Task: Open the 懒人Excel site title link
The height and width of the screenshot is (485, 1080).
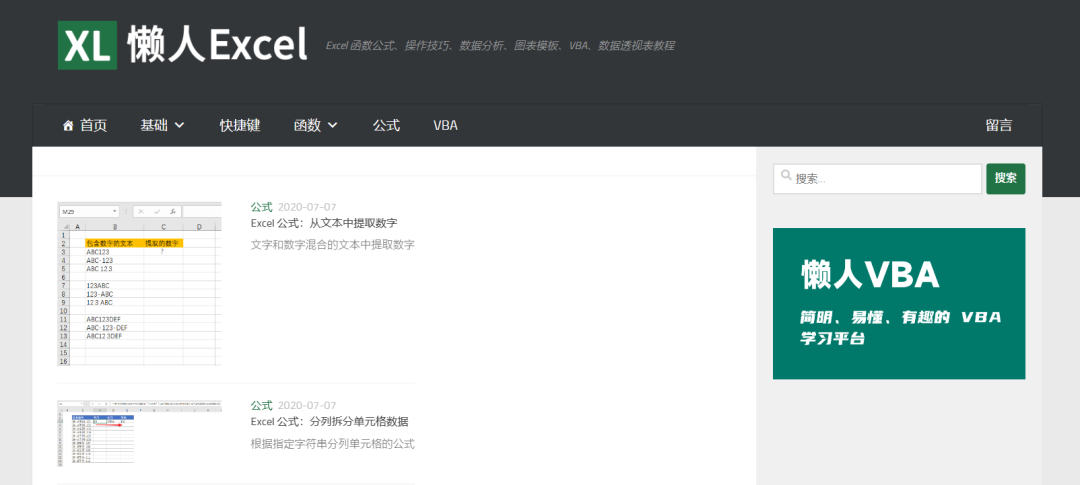Action: (217, 45)
